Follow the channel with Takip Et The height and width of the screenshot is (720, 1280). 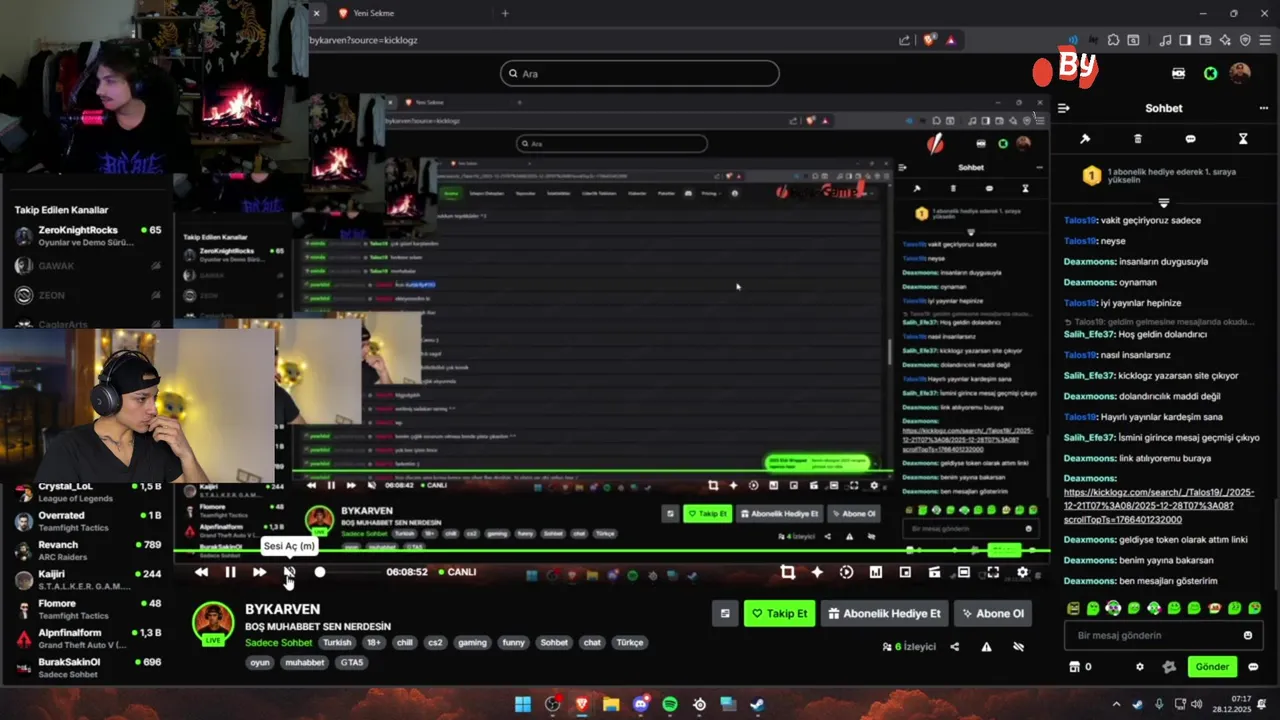point(779,614)
